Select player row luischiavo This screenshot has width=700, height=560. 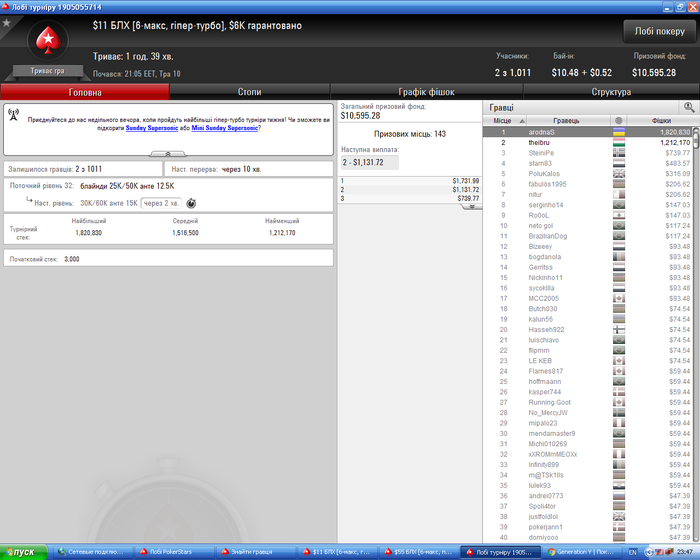(588, 340)
